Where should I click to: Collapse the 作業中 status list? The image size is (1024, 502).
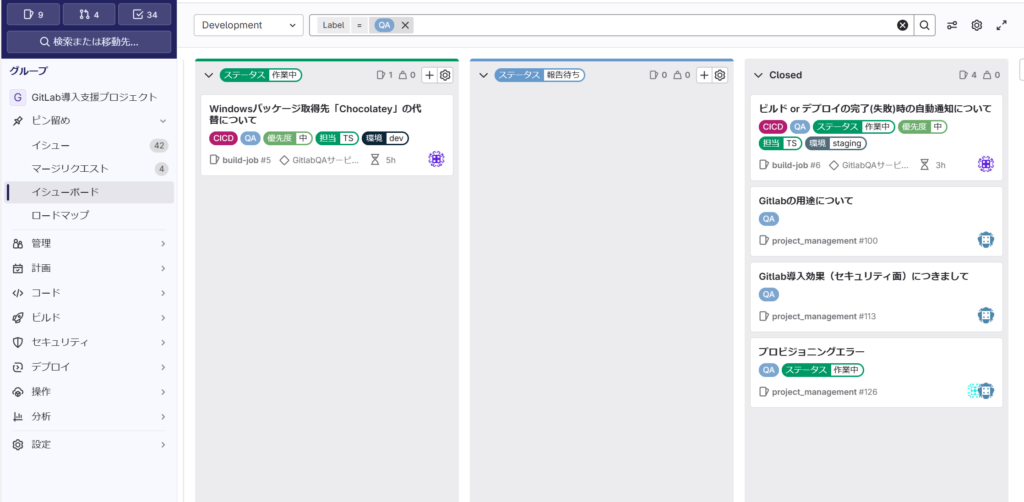(208, 75)
